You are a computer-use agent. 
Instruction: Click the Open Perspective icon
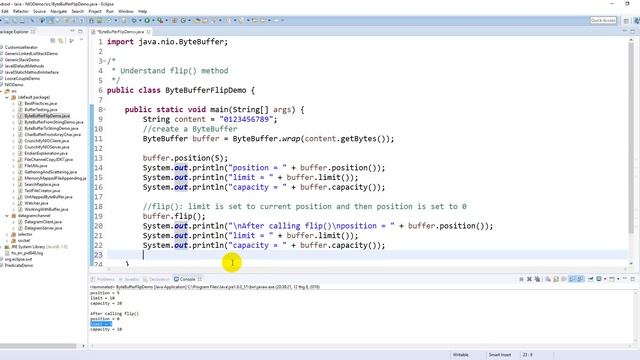coord(627,20)
